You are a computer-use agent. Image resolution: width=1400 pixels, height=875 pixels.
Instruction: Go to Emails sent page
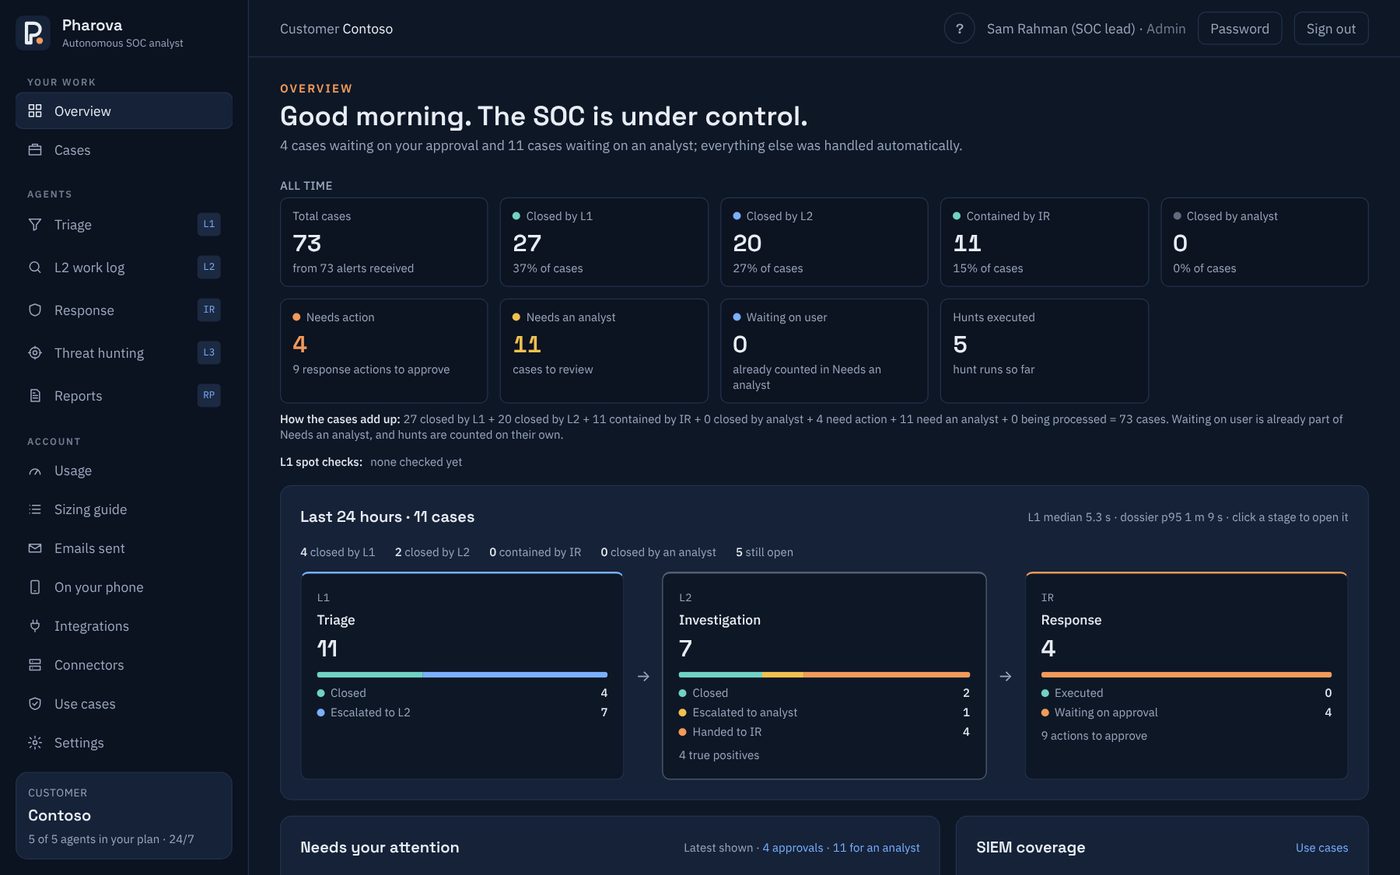point(124,548)
